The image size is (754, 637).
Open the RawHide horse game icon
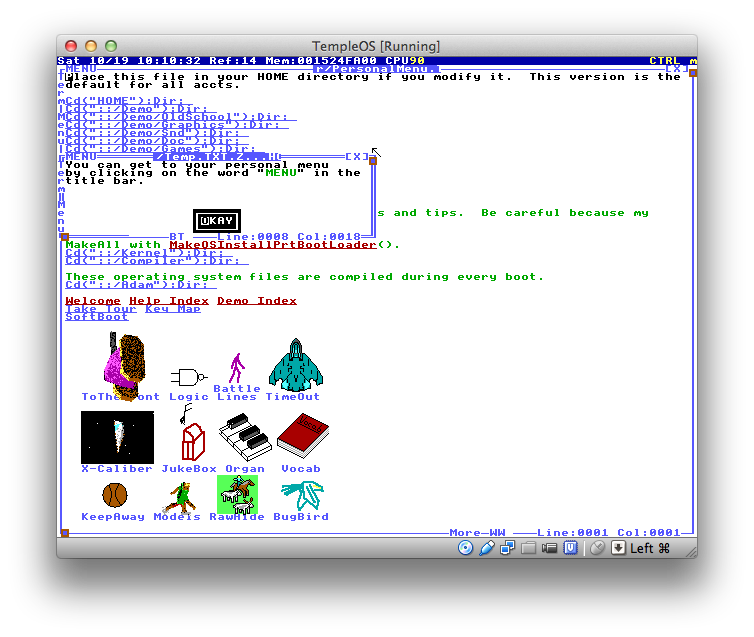coord(237,494)
